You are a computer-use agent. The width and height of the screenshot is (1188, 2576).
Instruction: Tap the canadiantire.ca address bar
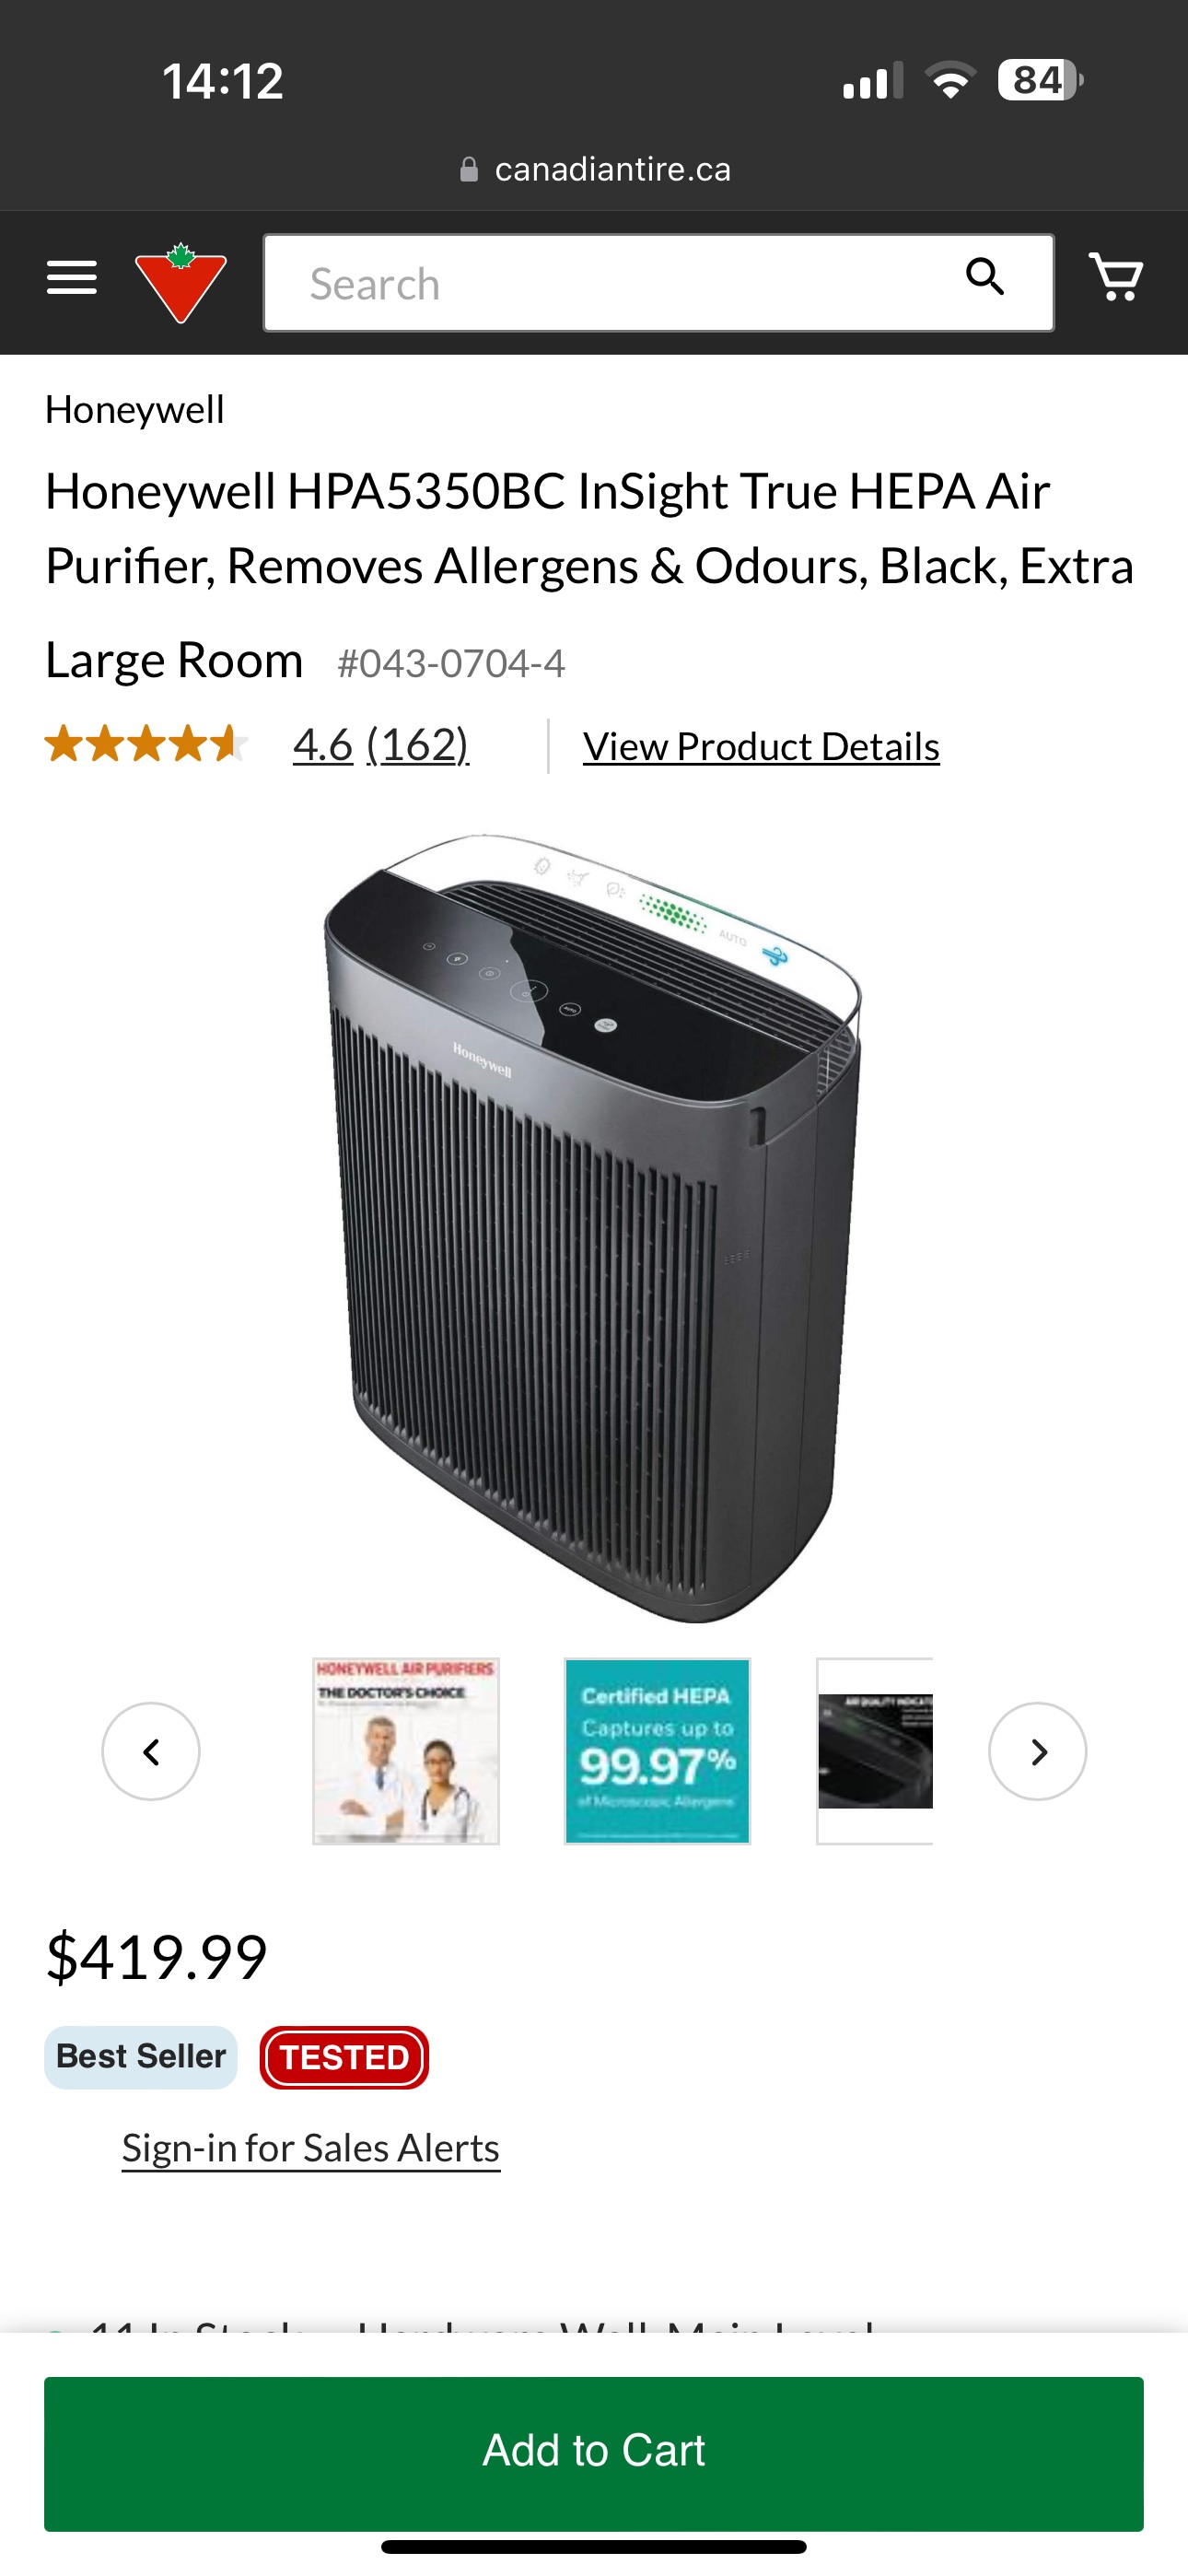[594, 169]
